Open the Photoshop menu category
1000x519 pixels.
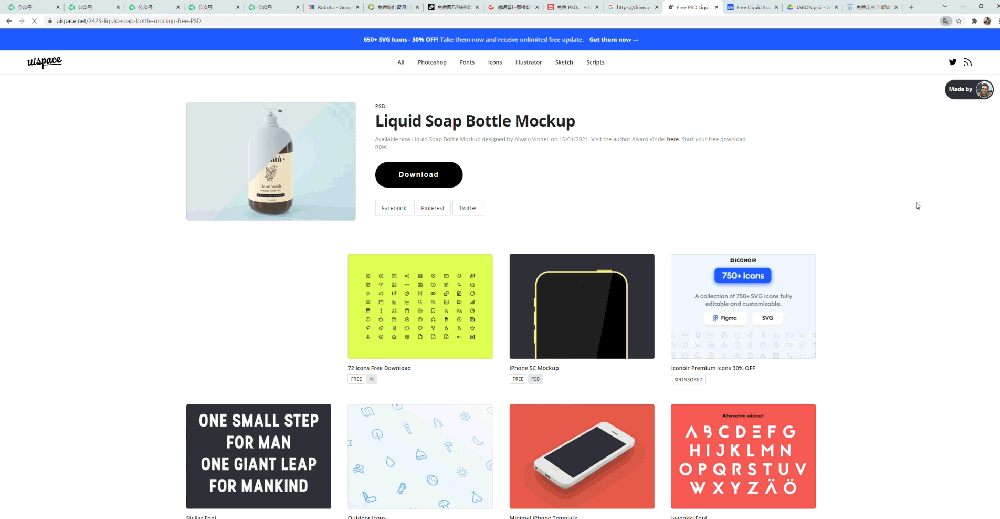pyautogui.click(x=432, y=62)
